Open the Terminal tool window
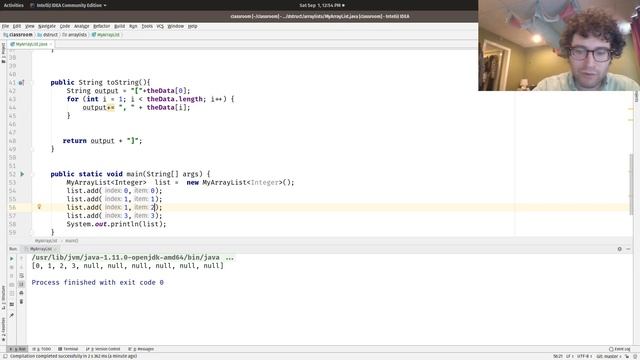 click(x=68, y=349)
